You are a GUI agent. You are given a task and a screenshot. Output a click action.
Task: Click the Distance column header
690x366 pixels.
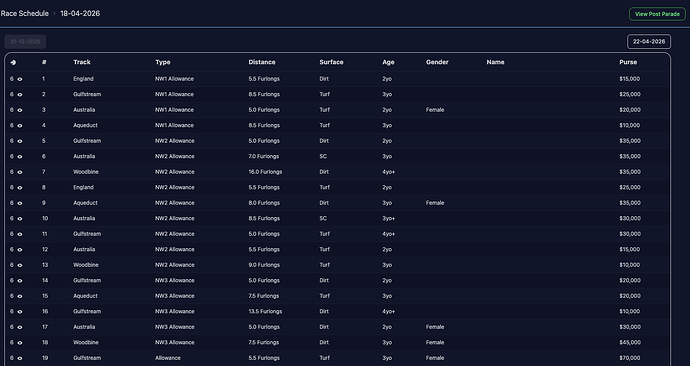(262, 62)
